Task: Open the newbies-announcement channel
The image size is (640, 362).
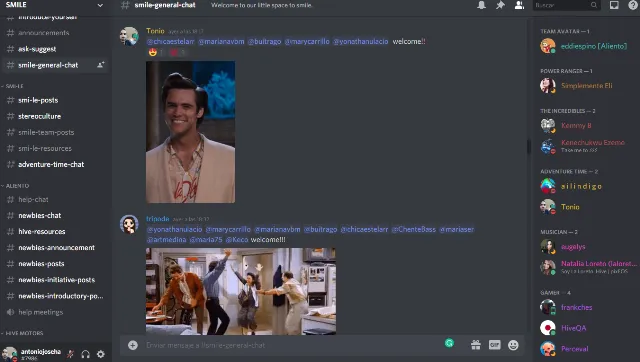Action: tap(55, 248)
